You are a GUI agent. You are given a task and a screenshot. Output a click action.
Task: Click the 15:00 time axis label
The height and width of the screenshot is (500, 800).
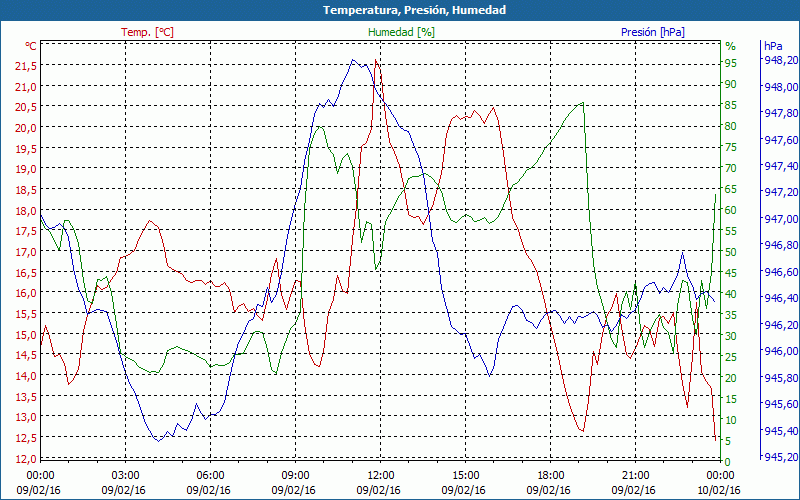(465, 476)
